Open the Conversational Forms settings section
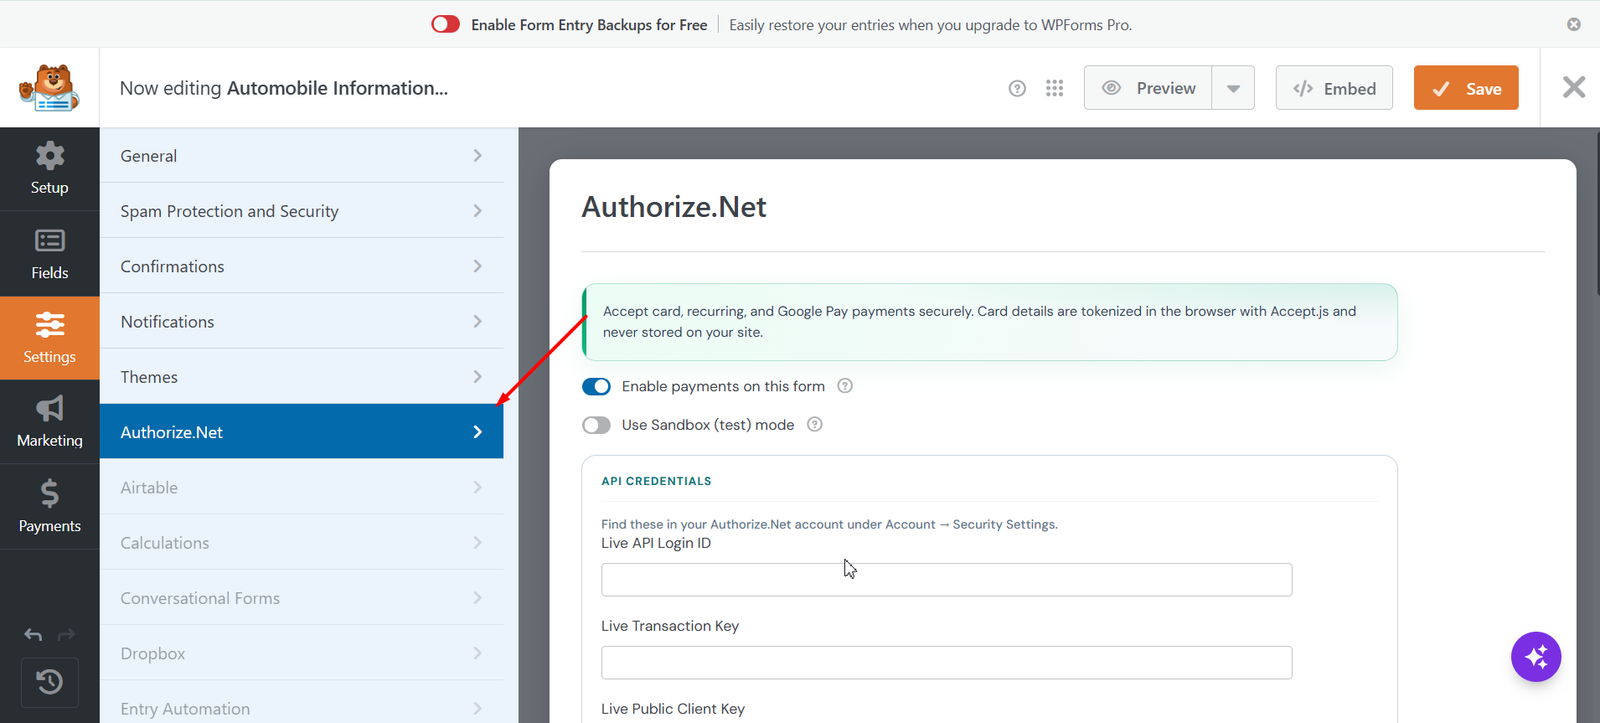The image size is (1600, 723). point(301,597)
